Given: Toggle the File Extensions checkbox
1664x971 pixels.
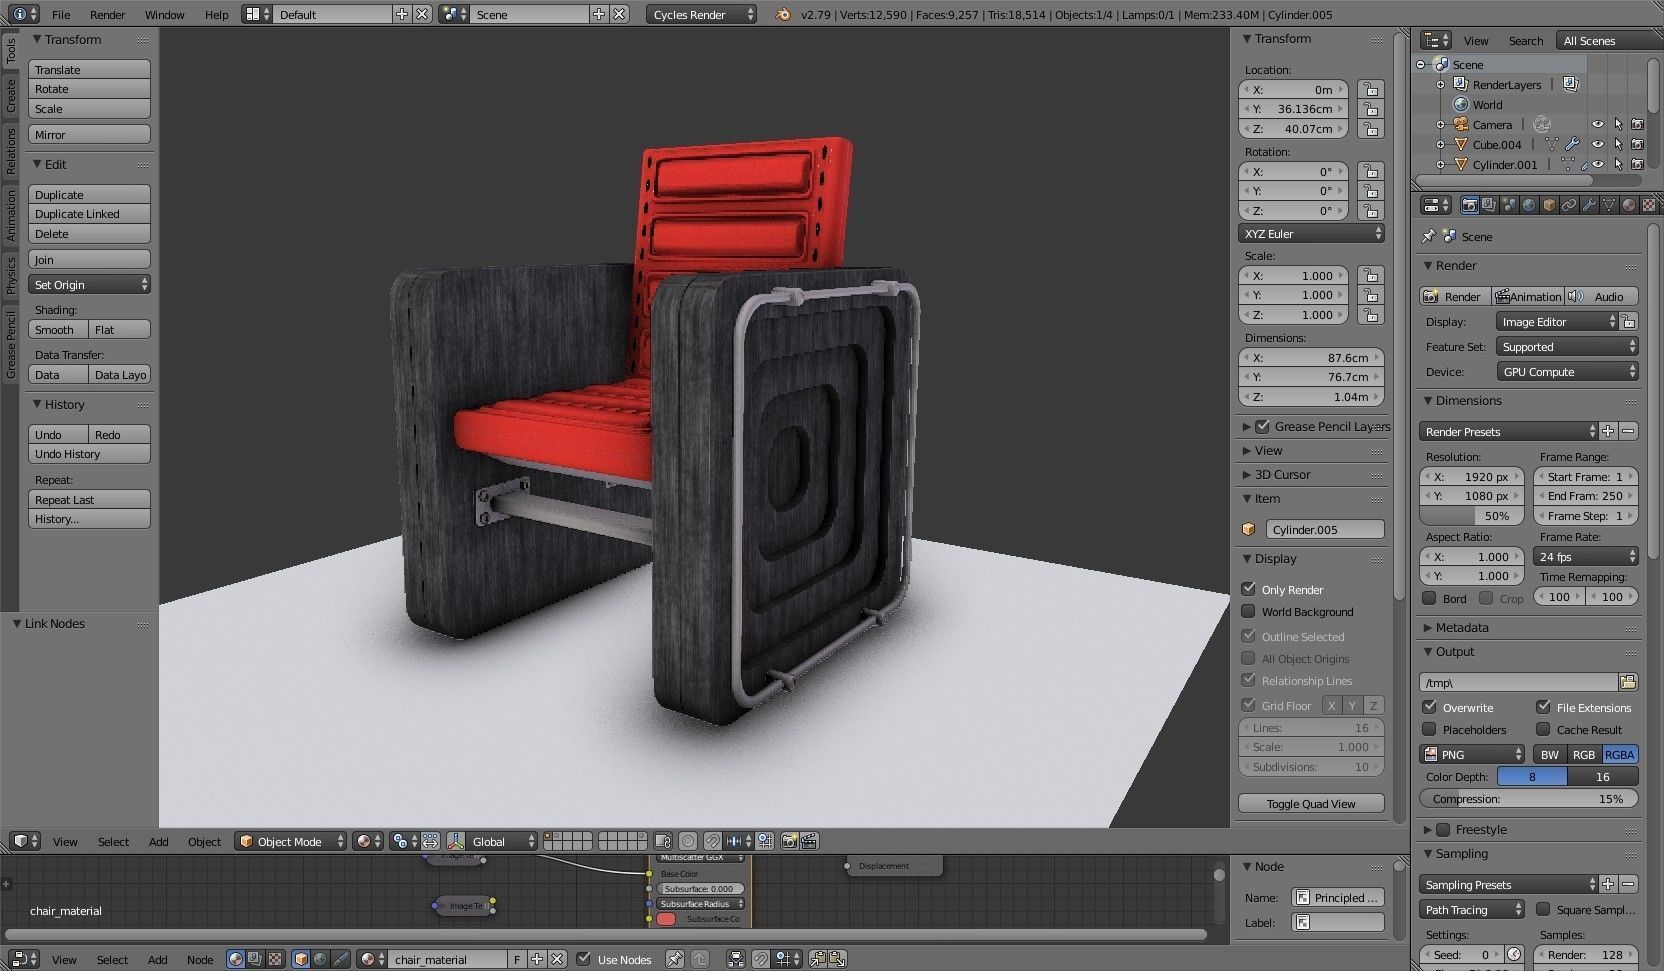Looking at the screenshot, I should 1543,707.
